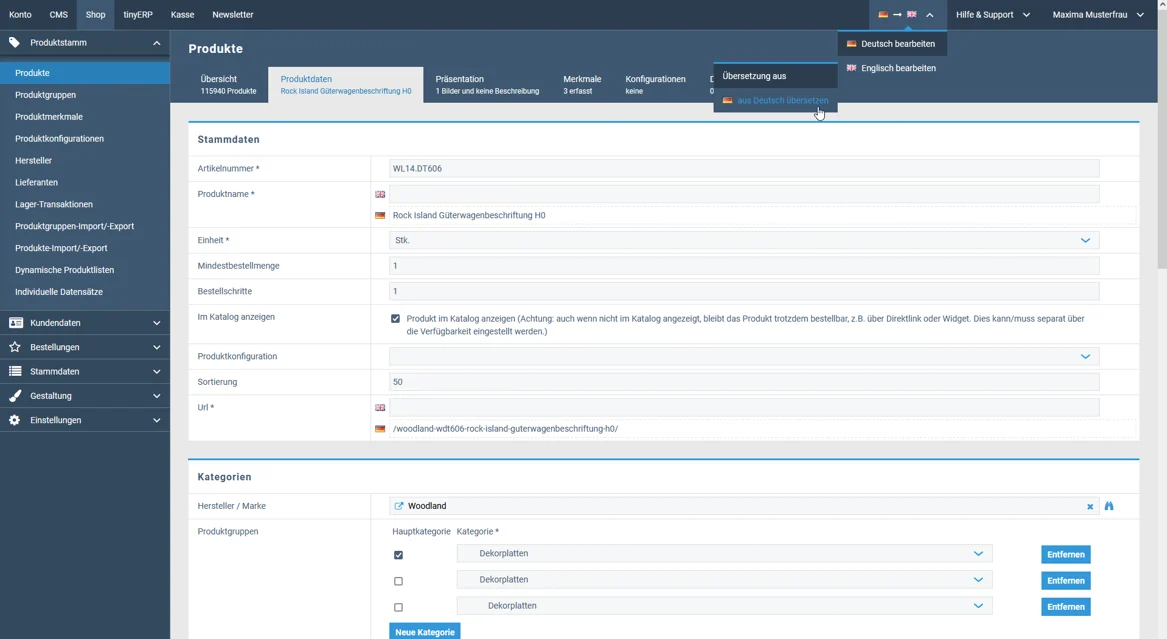Image resolution: width=1167 pixels, height=639 pixels.
Task: Click the Mindestbestellmenge input field
Action: tap(744, 266)
